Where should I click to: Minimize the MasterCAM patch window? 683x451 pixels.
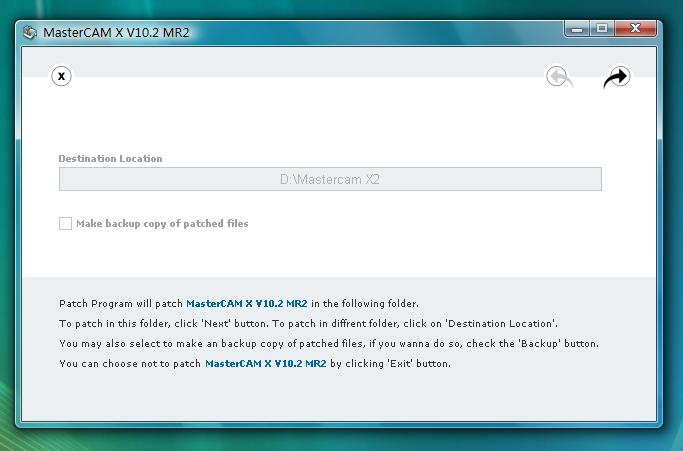(577, 29)
